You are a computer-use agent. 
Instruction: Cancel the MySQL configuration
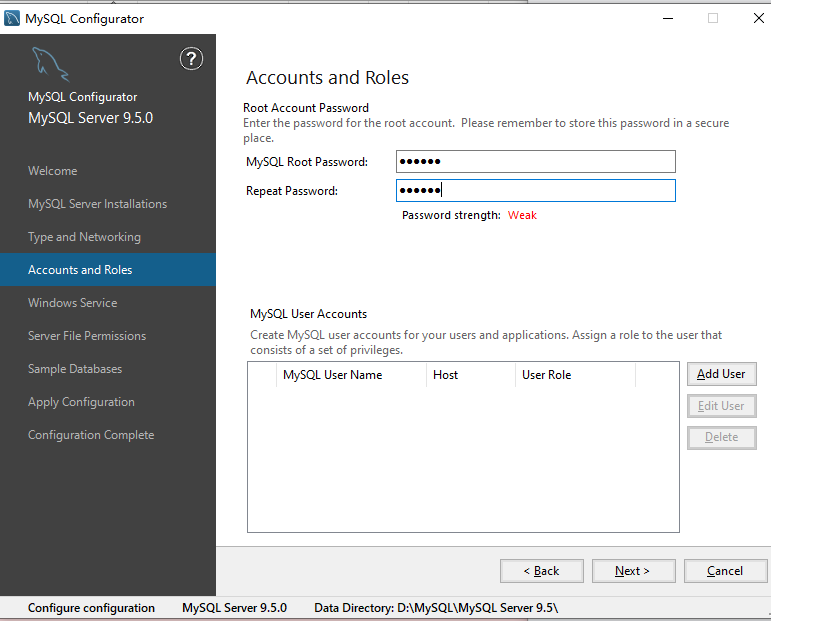(725, 571)
